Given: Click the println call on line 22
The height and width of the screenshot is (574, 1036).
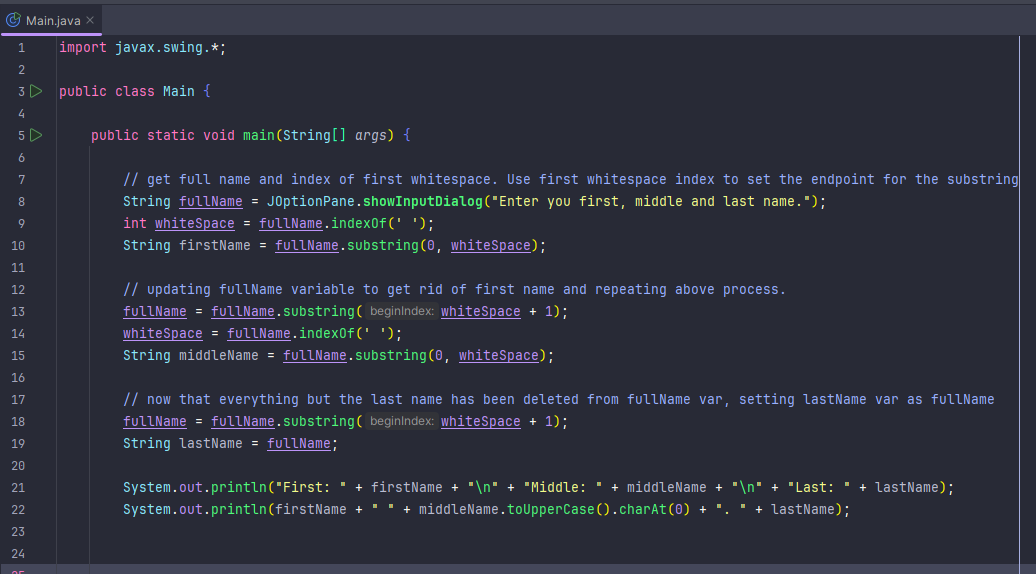Looking at the screenshot, I should point(239,510).
